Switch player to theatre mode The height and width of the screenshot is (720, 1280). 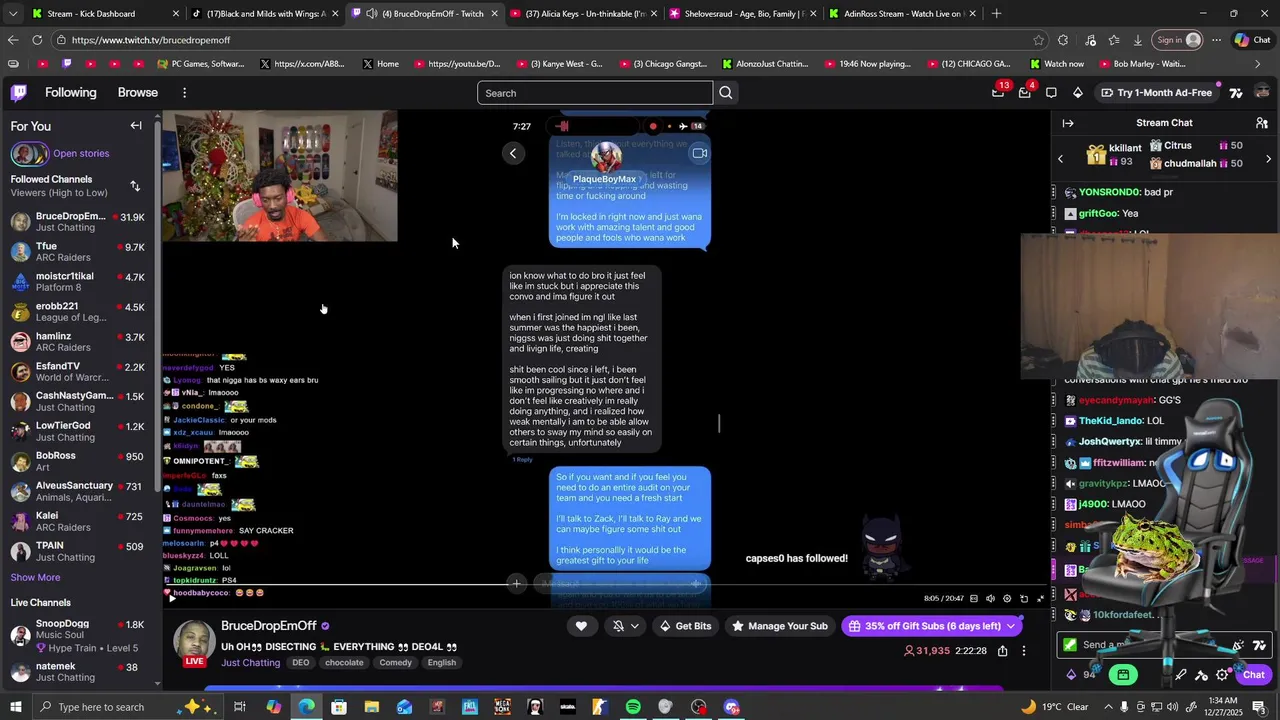click(x=1023, y=598)
